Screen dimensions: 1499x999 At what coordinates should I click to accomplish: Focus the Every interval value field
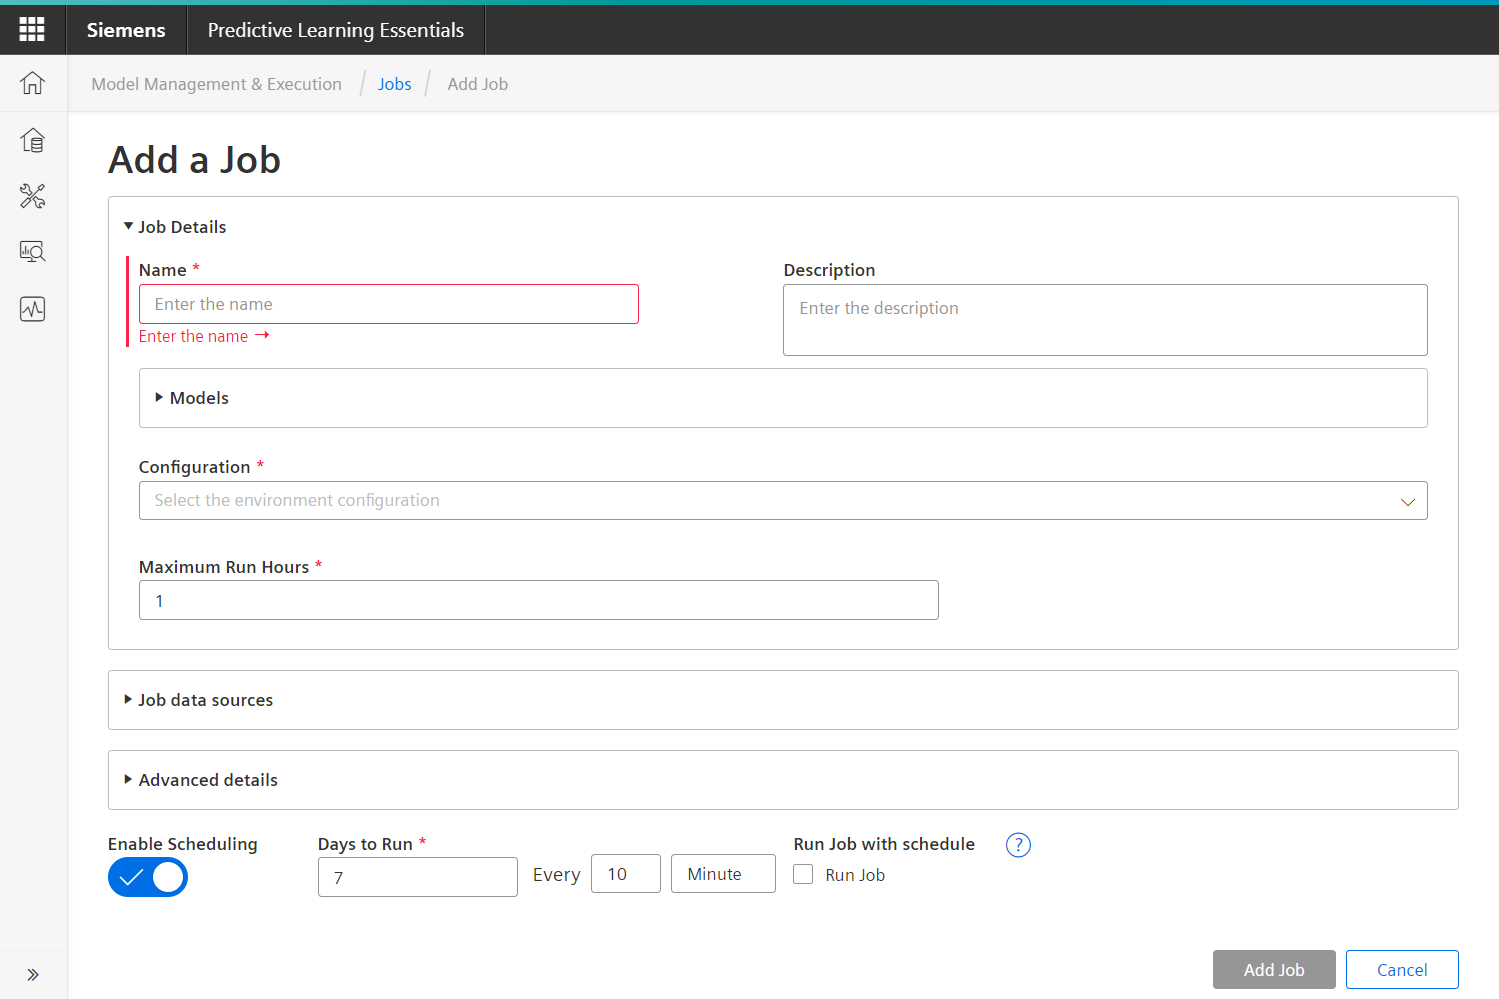626,874
